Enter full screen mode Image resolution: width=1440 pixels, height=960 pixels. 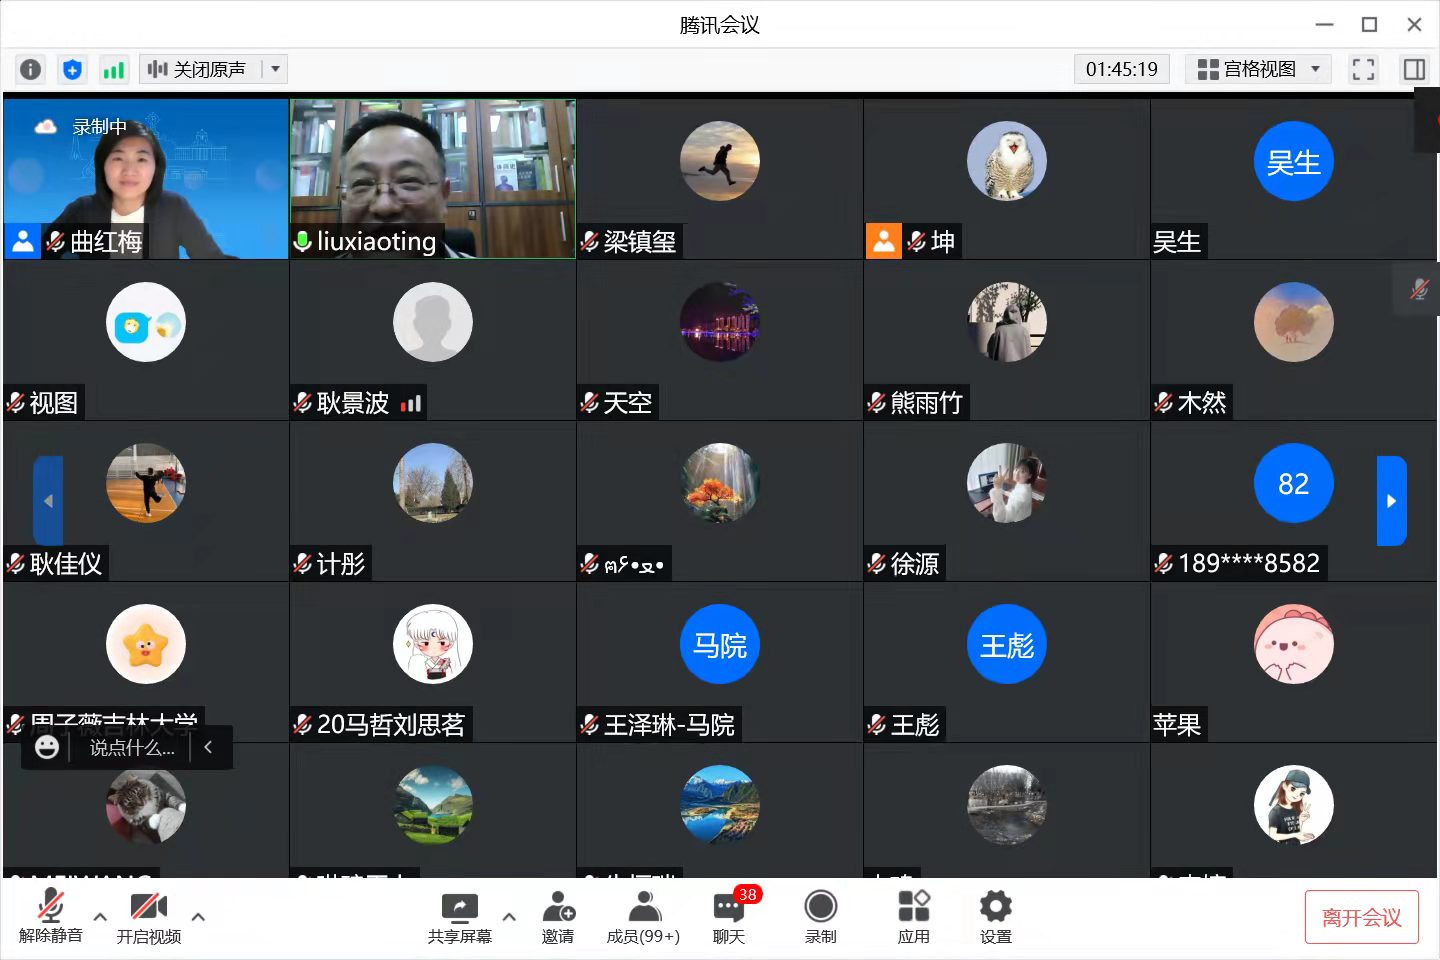(1363, 69)
